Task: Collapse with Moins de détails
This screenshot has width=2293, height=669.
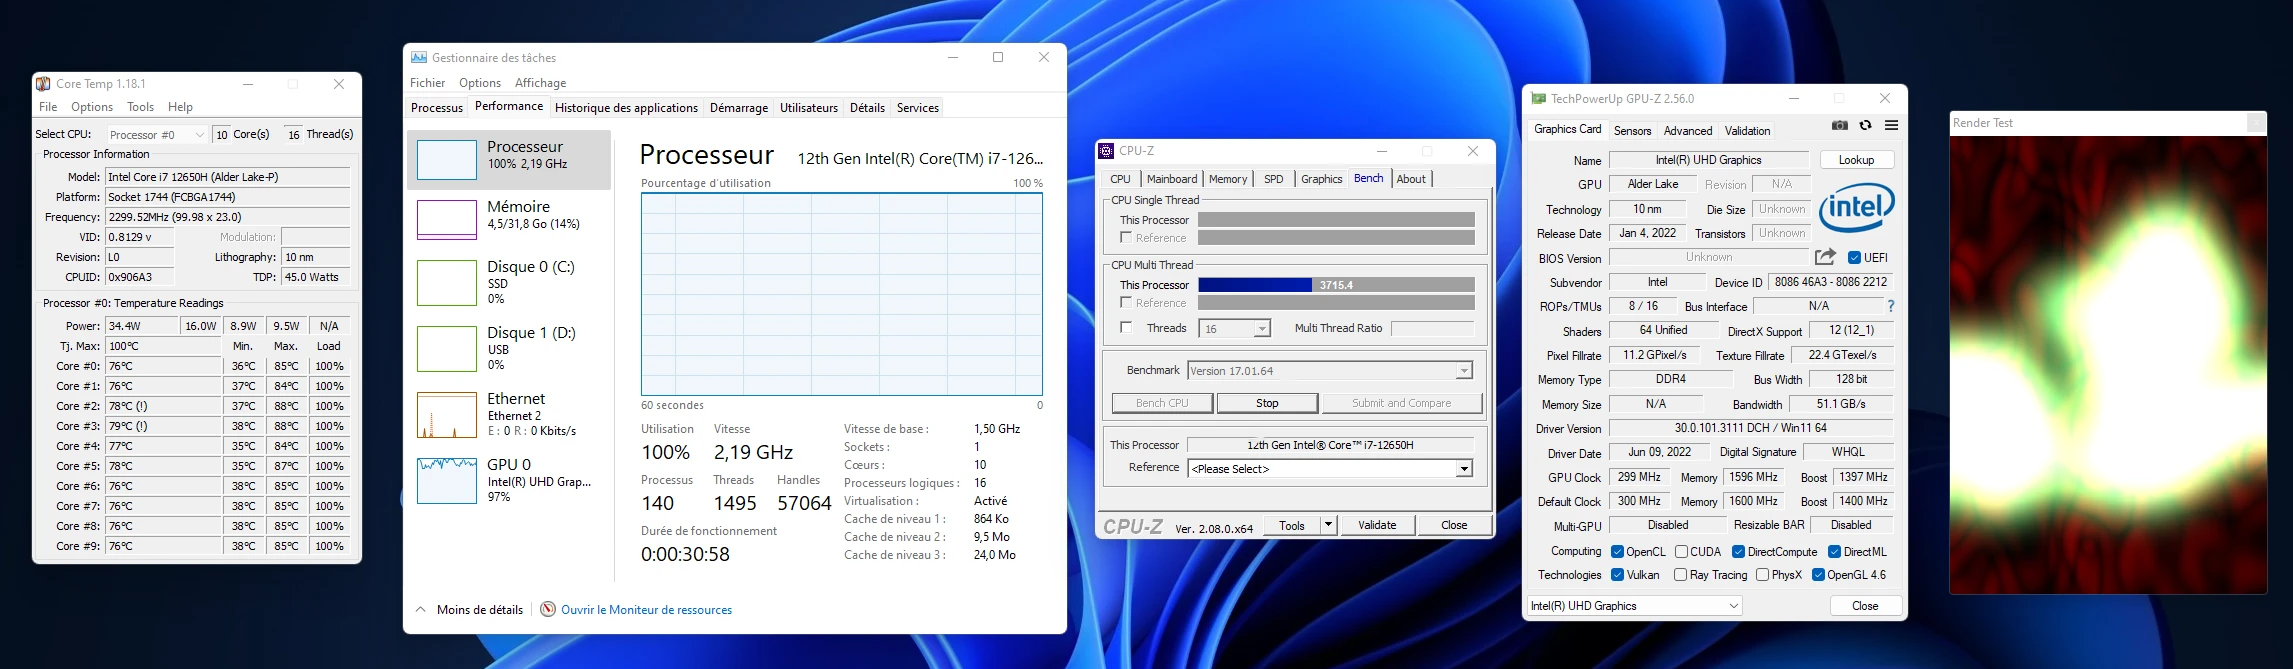Action: pyautogui.click(x=469, y=610)
